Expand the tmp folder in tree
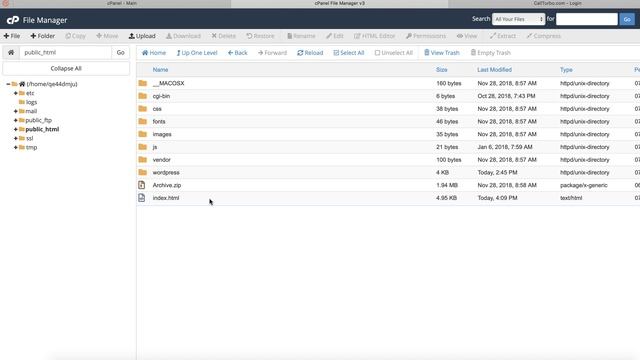Screen dimensions: 640x360 (x=16, y=147)
